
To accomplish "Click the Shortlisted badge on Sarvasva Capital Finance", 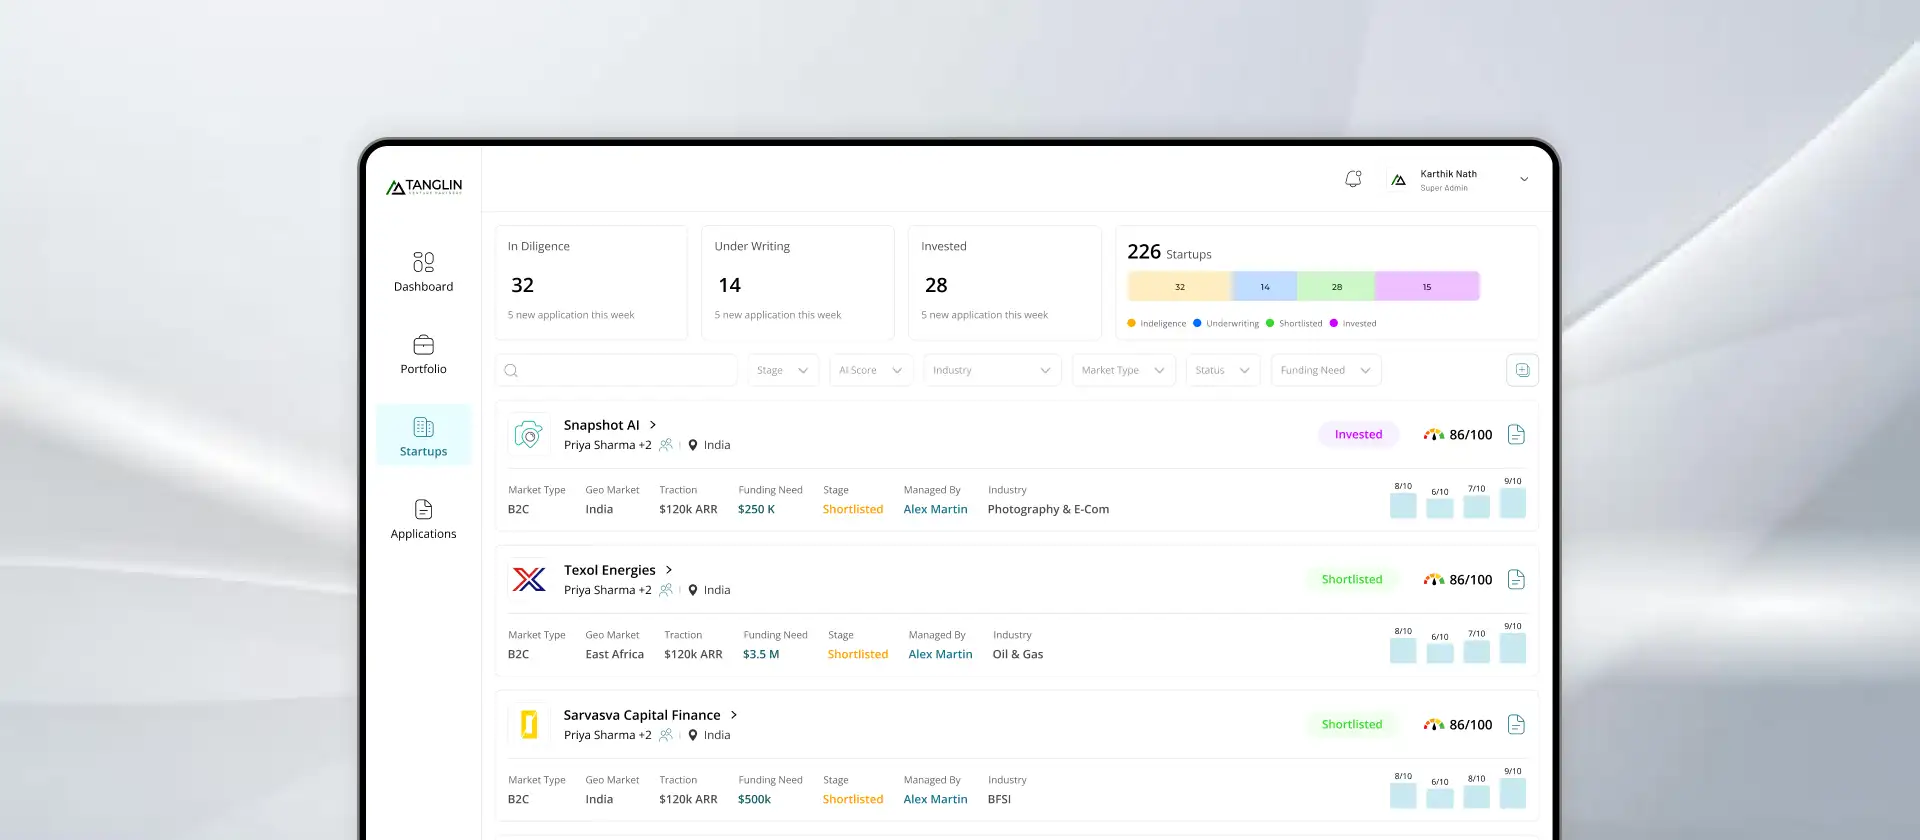I will pyautogui.click(x=1352, y=724).
